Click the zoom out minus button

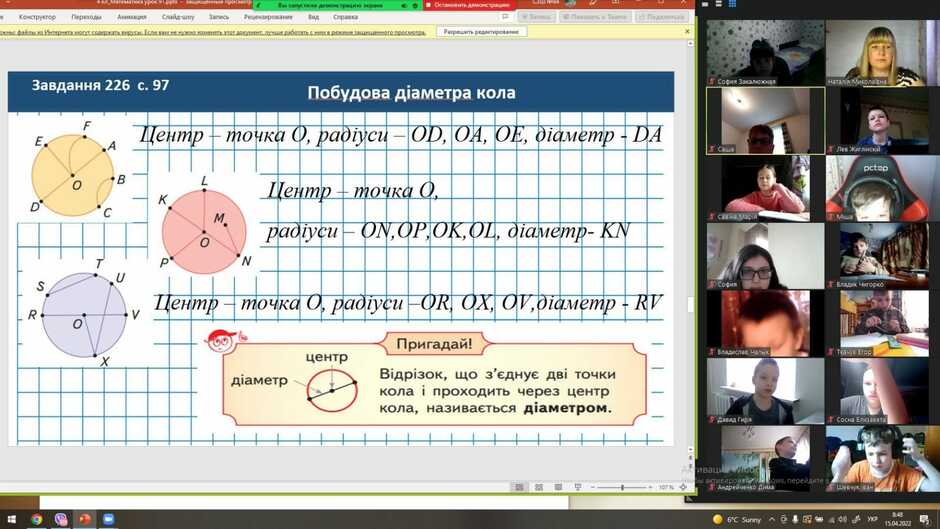pyautogui.click(x=593, y=488)
